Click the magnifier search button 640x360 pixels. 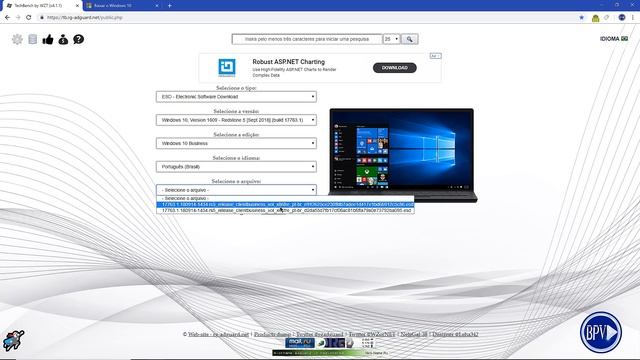[409, 39]
